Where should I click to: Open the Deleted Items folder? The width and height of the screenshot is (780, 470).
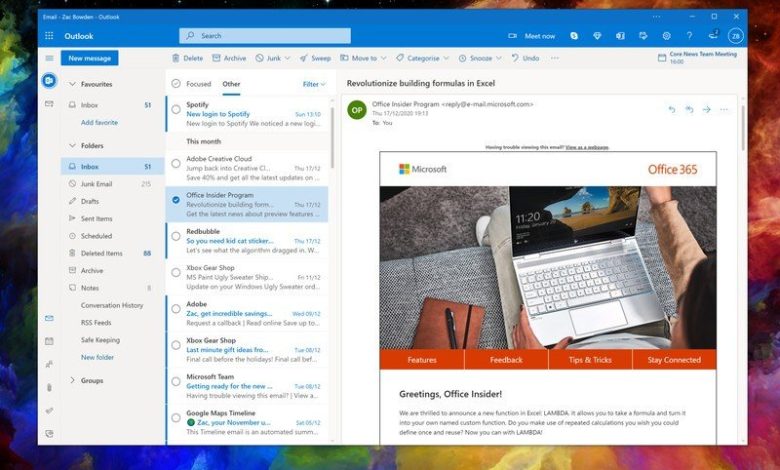112,253
